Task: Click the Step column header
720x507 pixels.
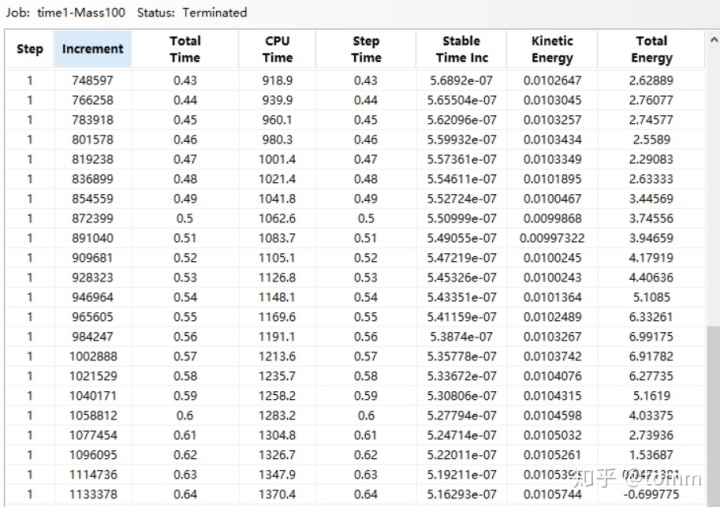Action: pyautogui.click(x=30, y=49)
